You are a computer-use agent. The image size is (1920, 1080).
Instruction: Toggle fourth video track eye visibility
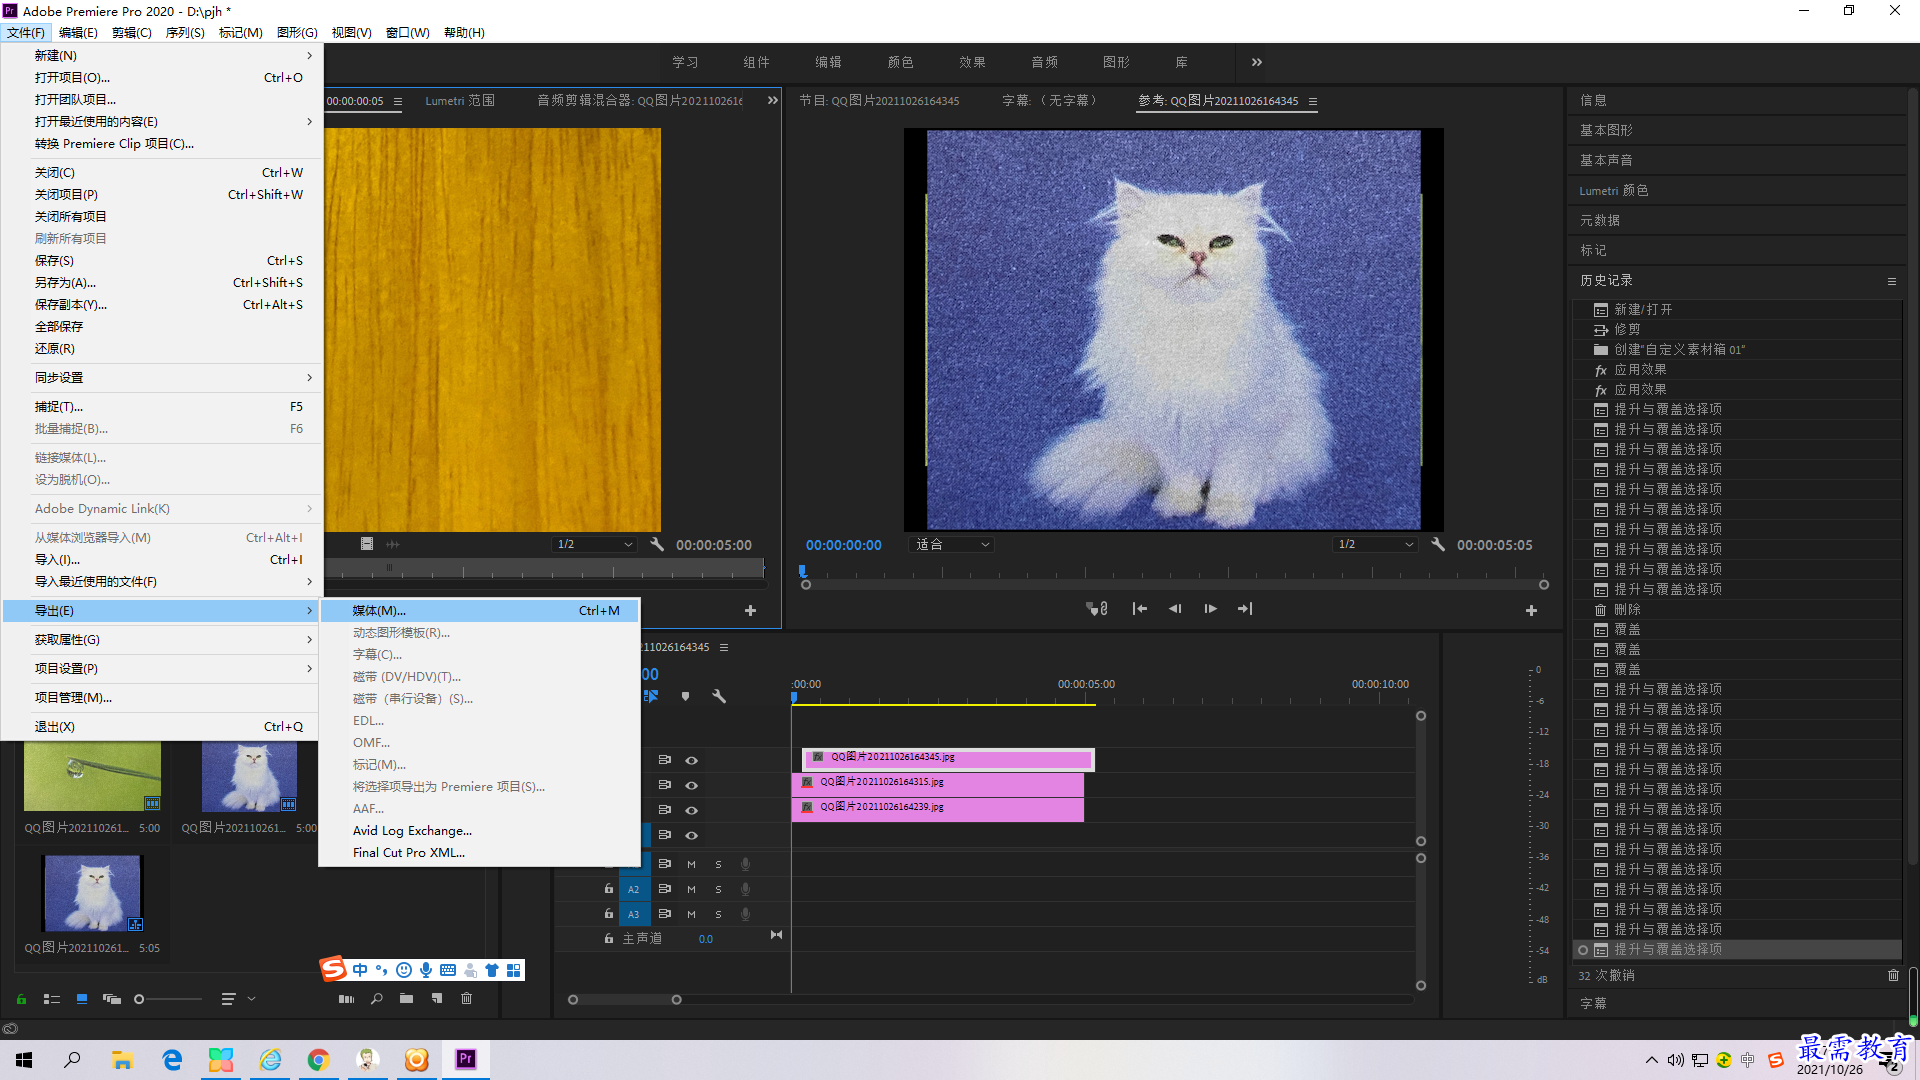coord(691,835)
